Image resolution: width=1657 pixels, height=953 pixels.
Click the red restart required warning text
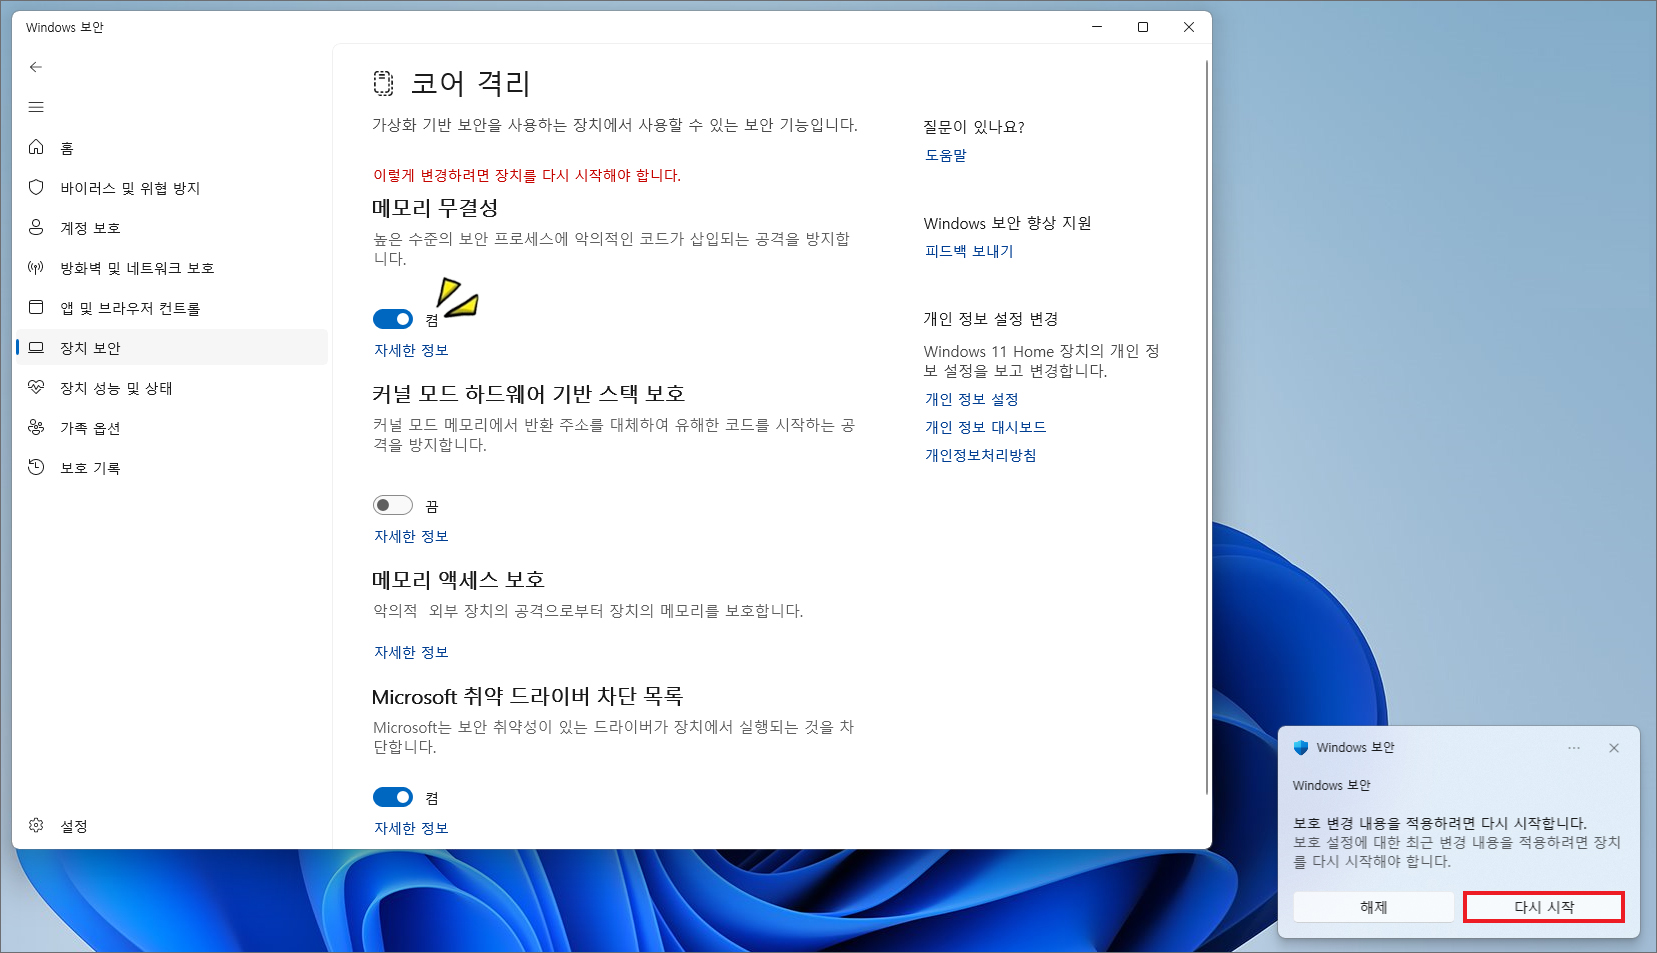[x=527, y=175]
